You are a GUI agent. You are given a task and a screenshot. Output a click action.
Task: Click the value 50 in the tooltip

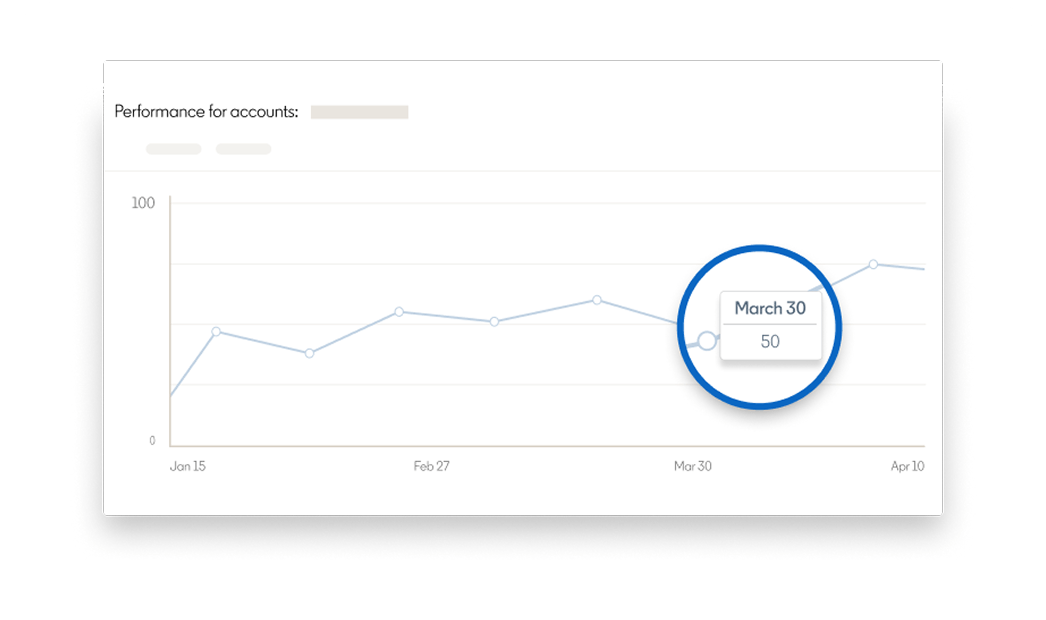point(770,342)
